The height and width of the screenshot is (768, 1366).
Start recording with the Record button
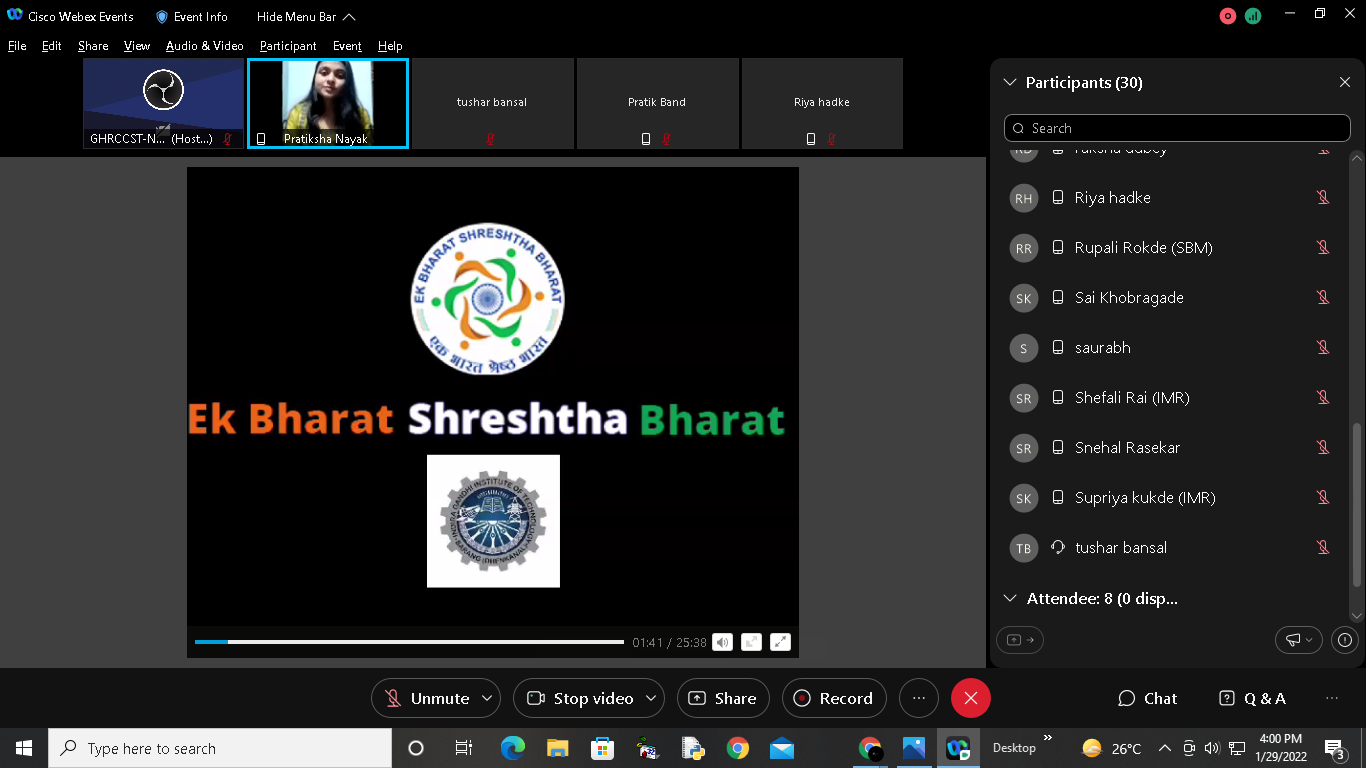(x=834, y=698)
